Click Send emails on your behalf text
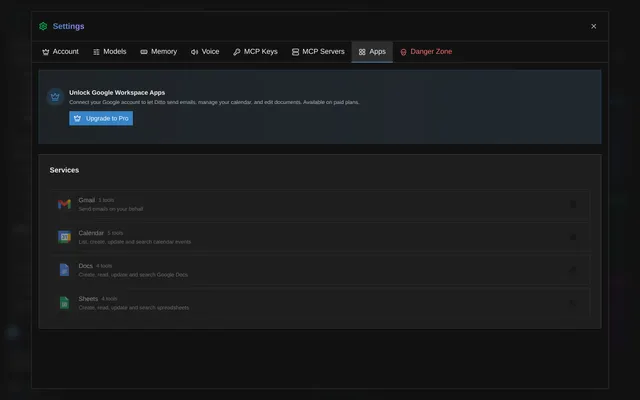This screenshot has width=640, height=400. [x=111, y=209]
